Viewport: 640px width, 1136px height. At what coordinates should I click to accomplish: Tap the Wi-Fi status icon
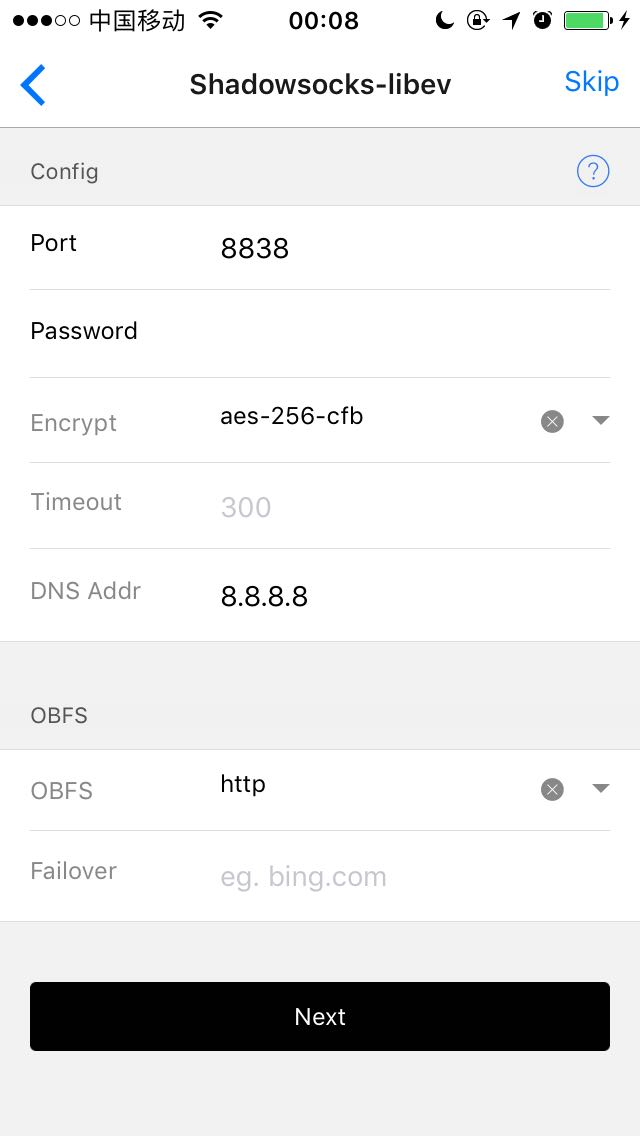click(211, 21)
